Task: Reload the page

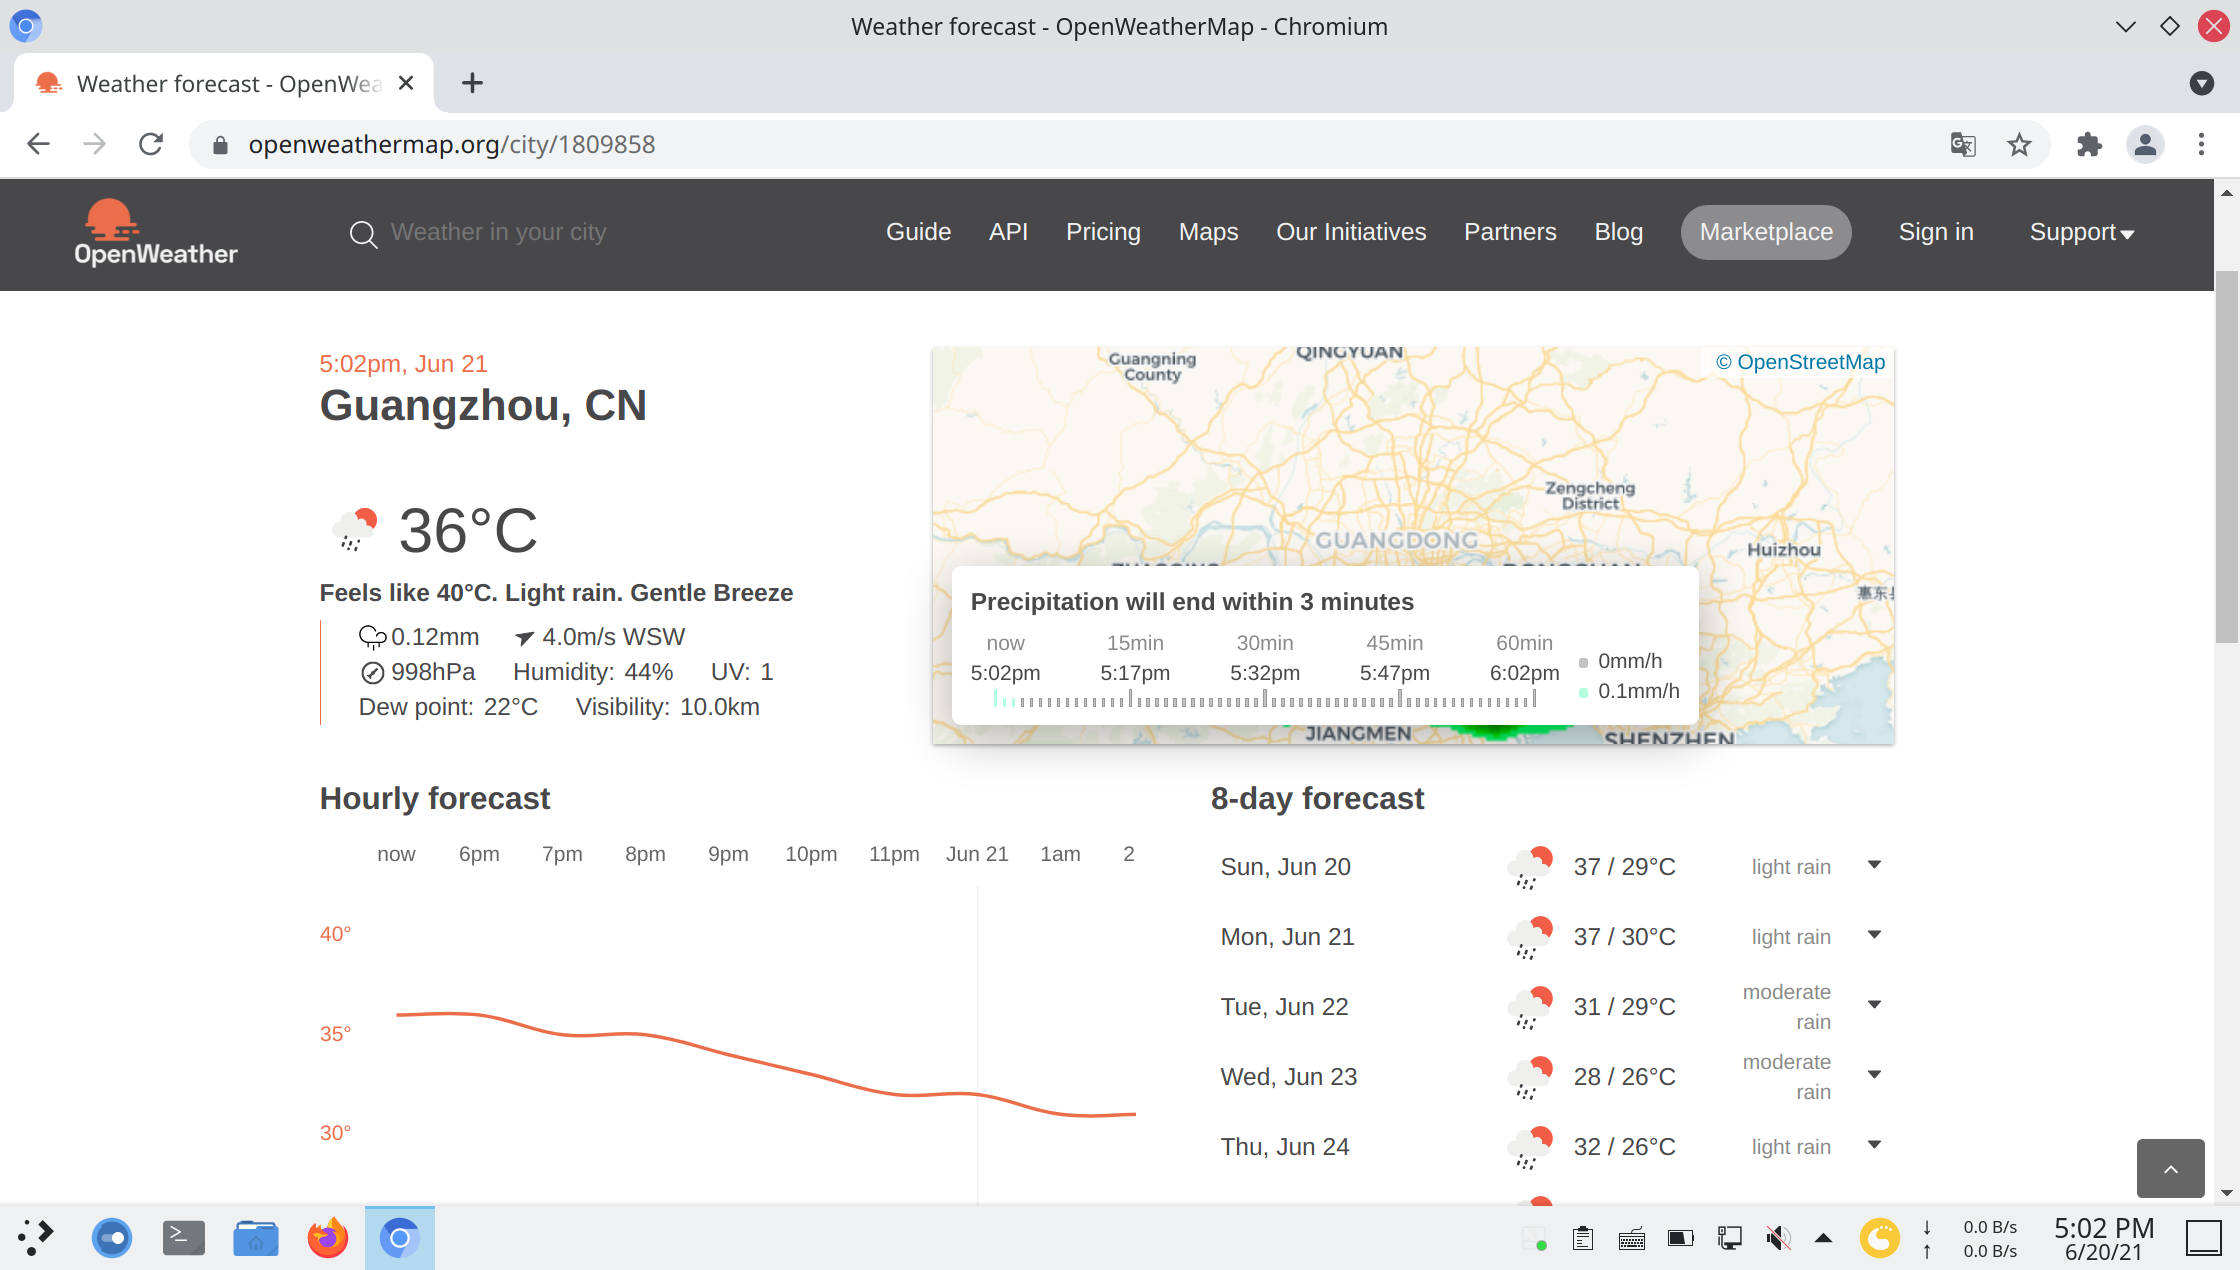Action: (151, 145)
